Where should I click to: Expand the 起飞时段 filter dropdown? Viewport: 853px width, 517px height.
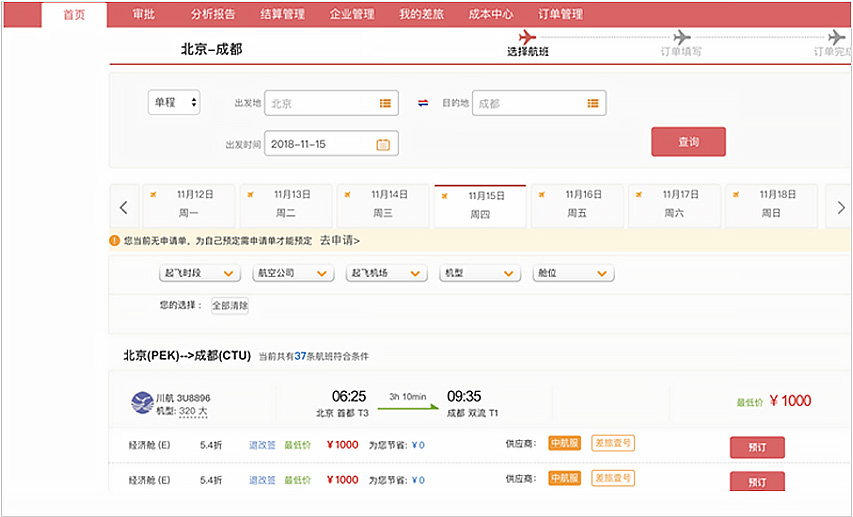pyautogui.click(x=200, y=273)
